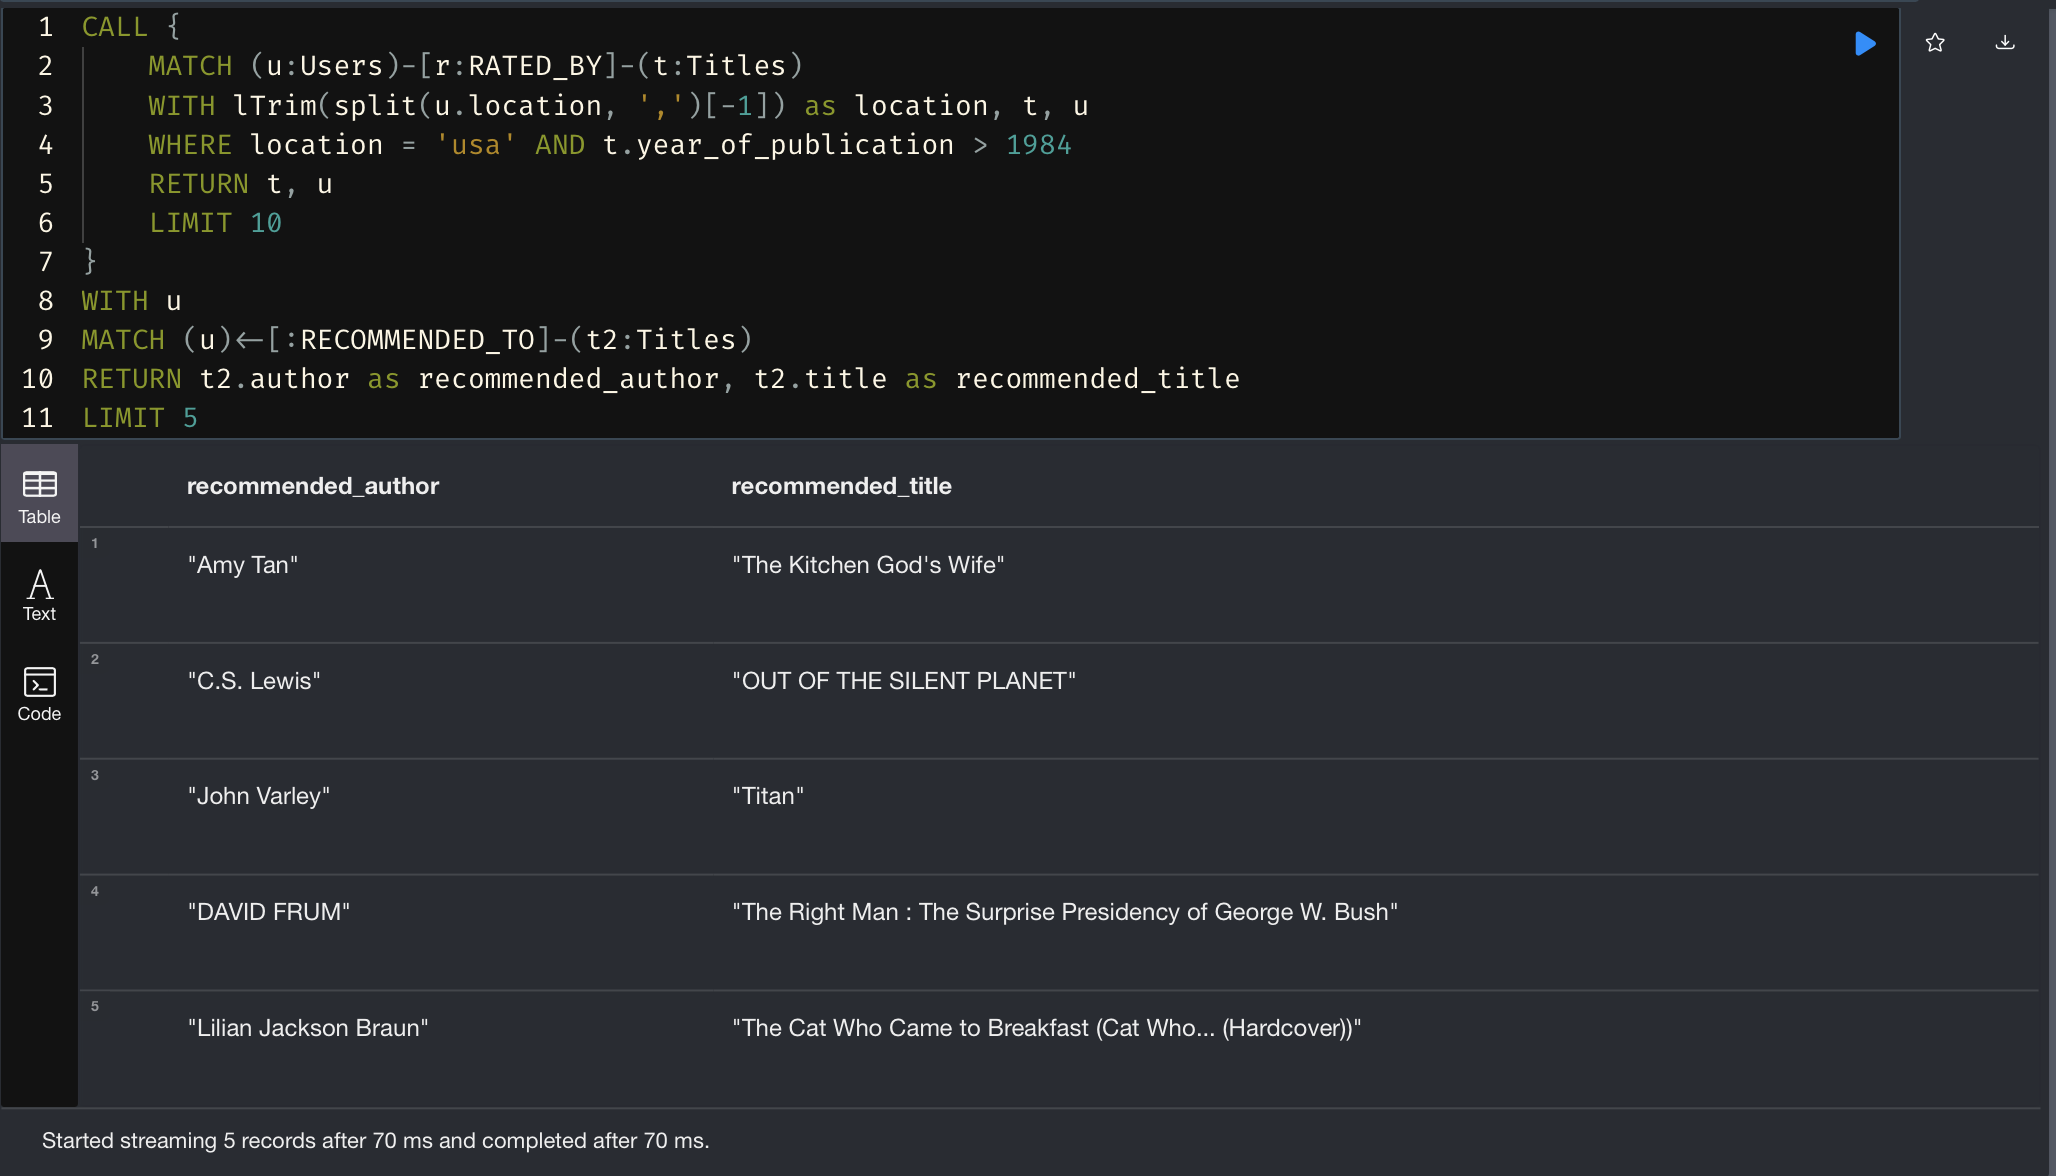2056x1176 pixels.
Task: Click "OUT OF THE SILENT PLANET" cell
Action: pos(904,681)
